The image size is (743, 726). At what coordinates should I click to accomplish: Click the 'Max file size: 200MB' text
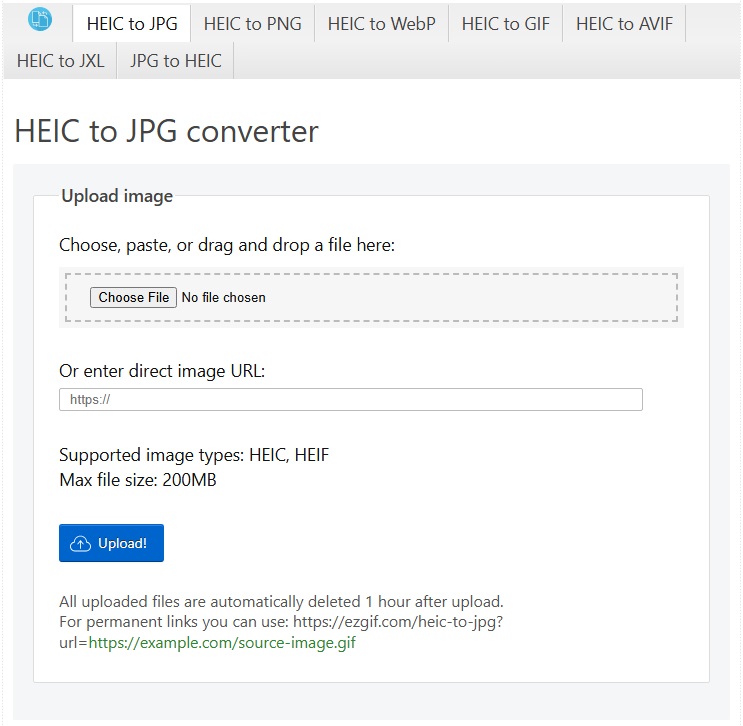tap(138, 480)
